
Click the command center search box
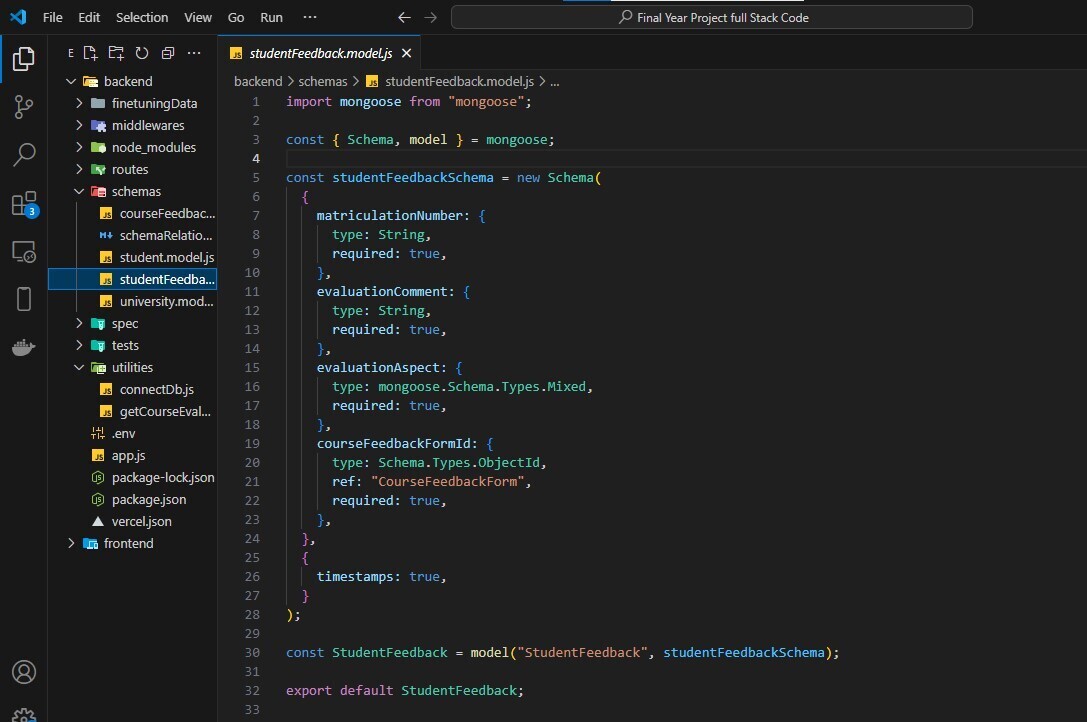711,17
